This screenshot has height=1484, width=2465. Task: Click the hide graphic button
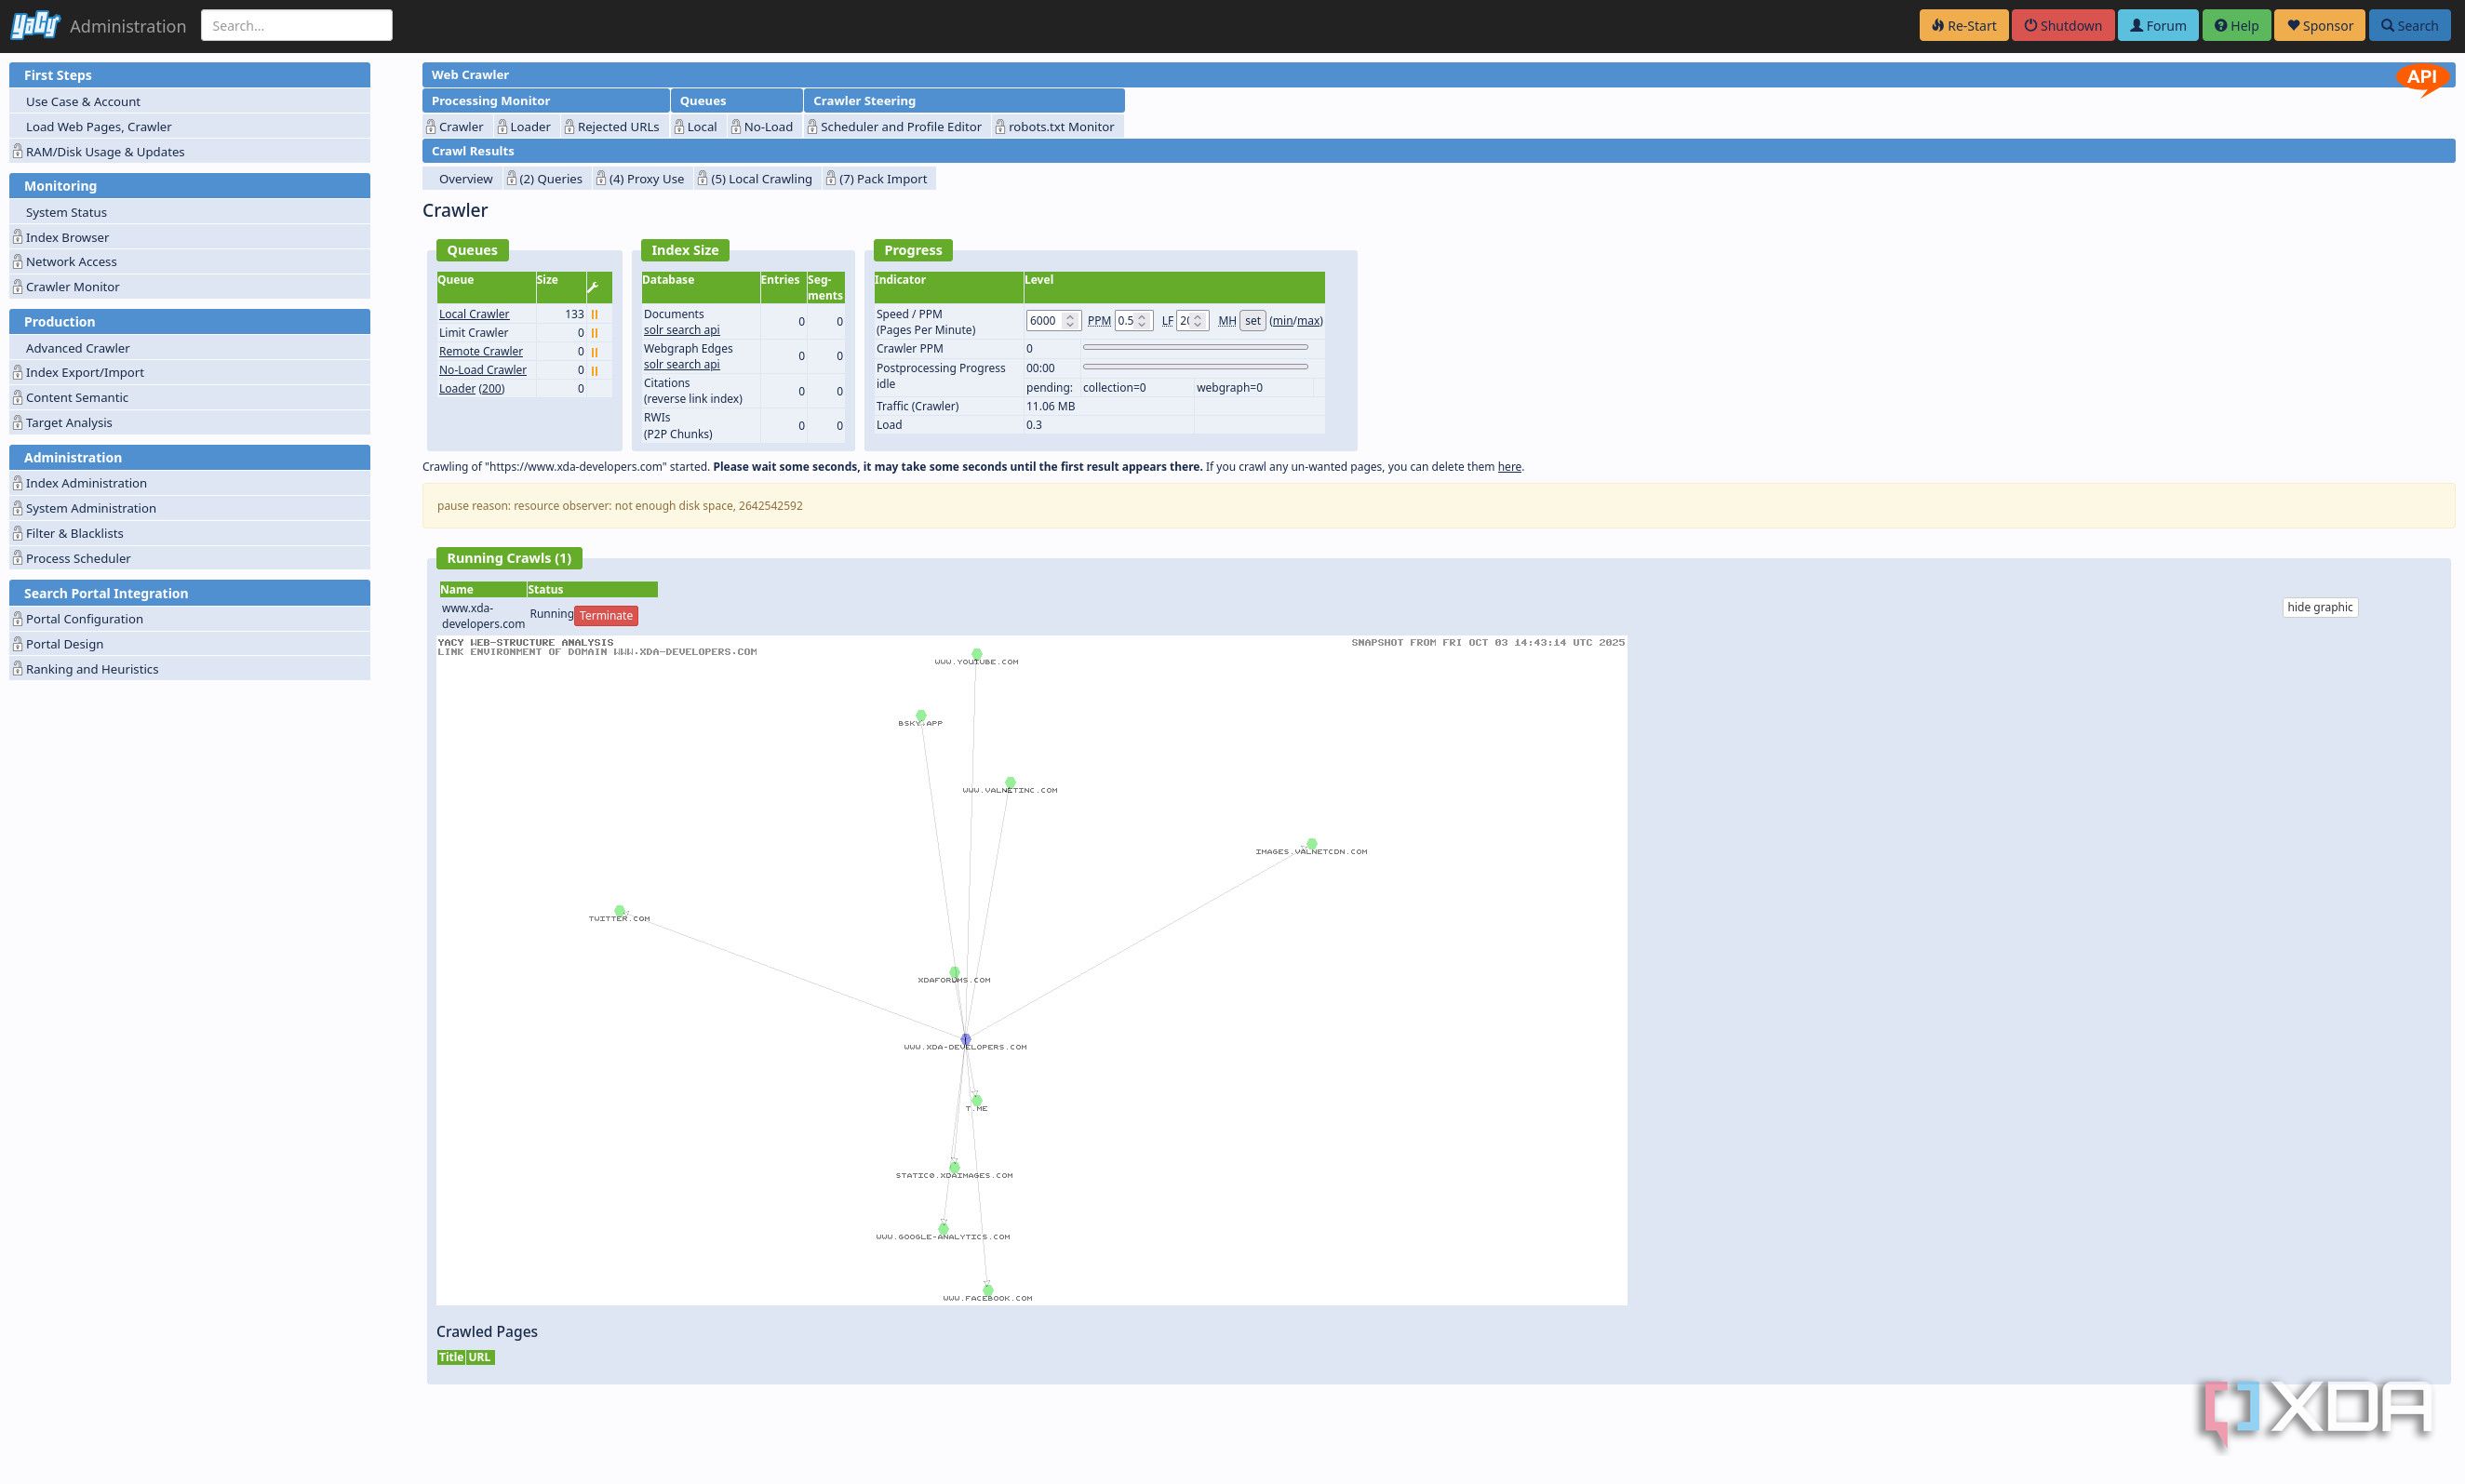coord(2320,607)
